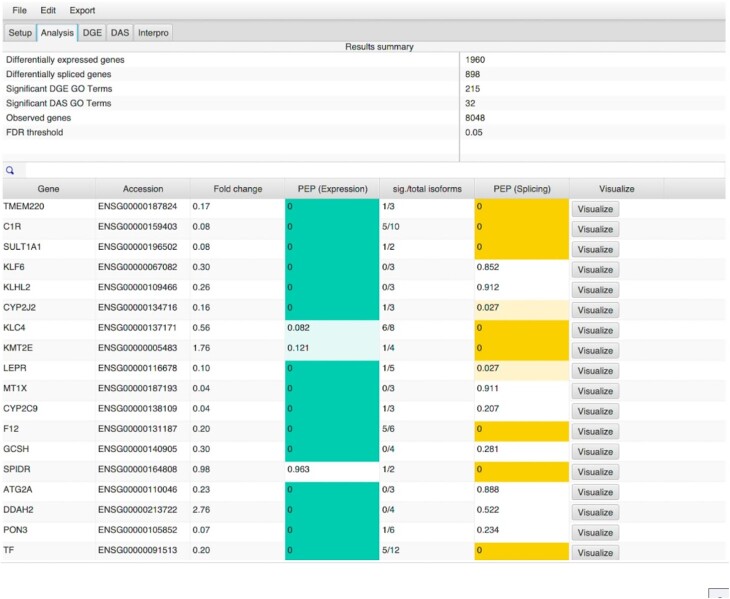
Task: Visualize the KLF6 gene row
Action: tap(595, 270)
